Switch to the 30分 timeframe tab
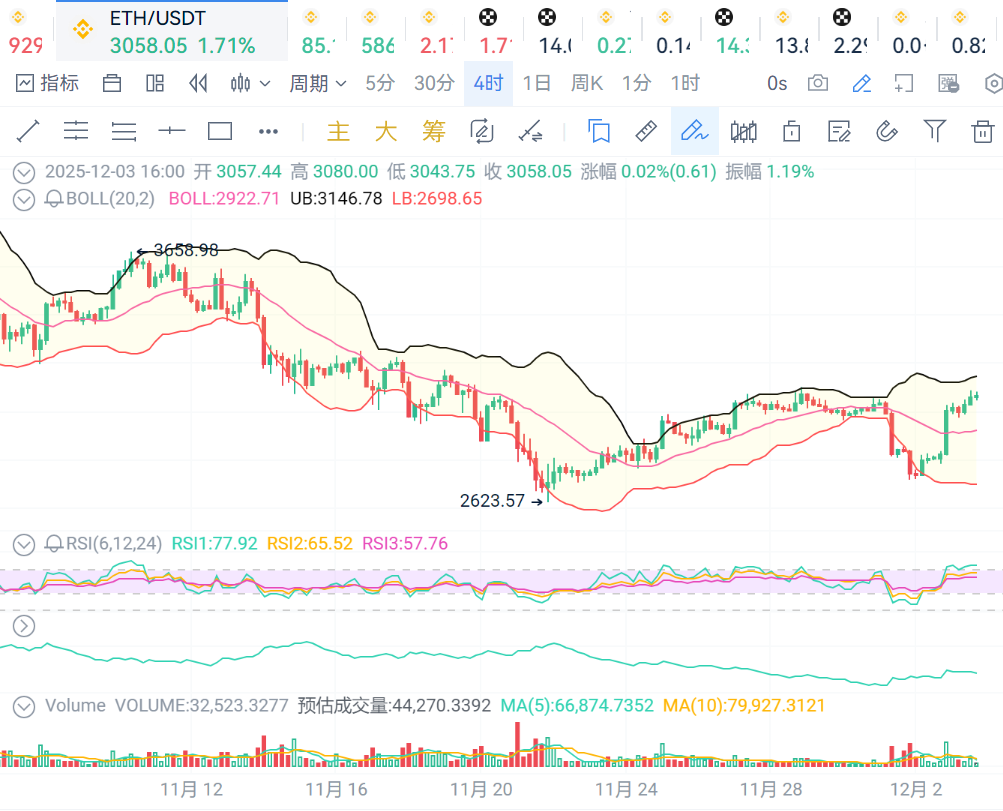 (x=433, y=84)
